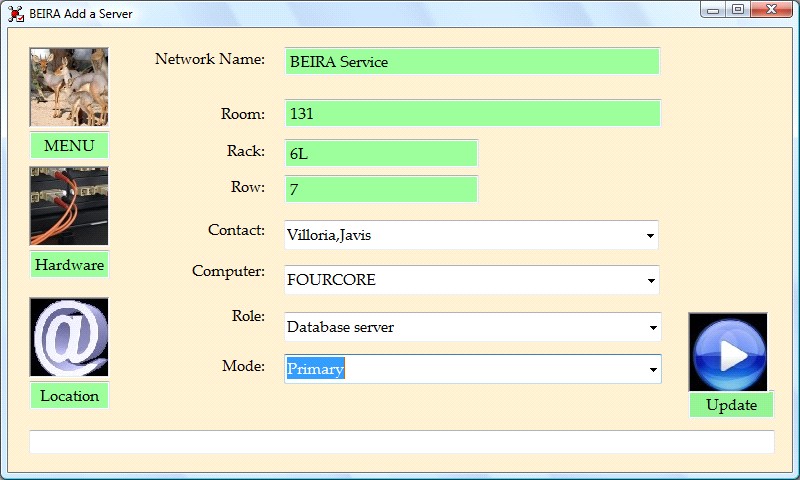Click the BEIRA app icon in title bar
Screen dimensions: 800x480
pos(16,13)
